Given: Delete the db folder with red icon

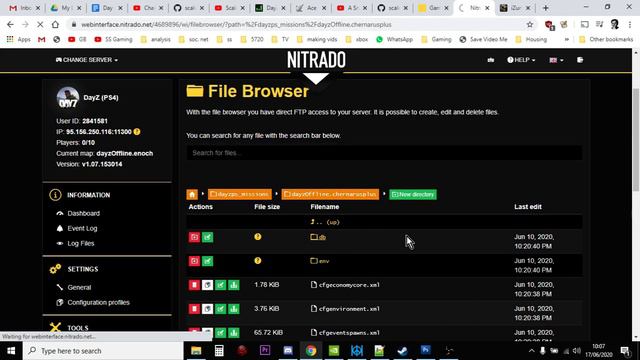Looking at the screenshot, I should point(194,237).
